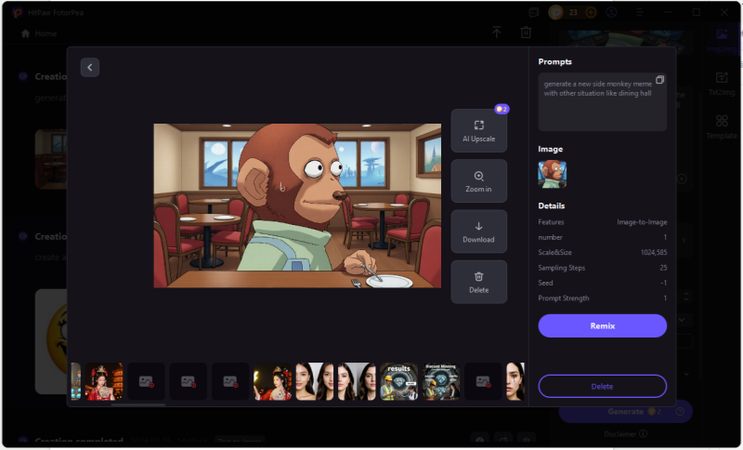The image size is (743, 450).
Task: Select first failed-image placeholder thumbnail
Action: click(146, 382)
